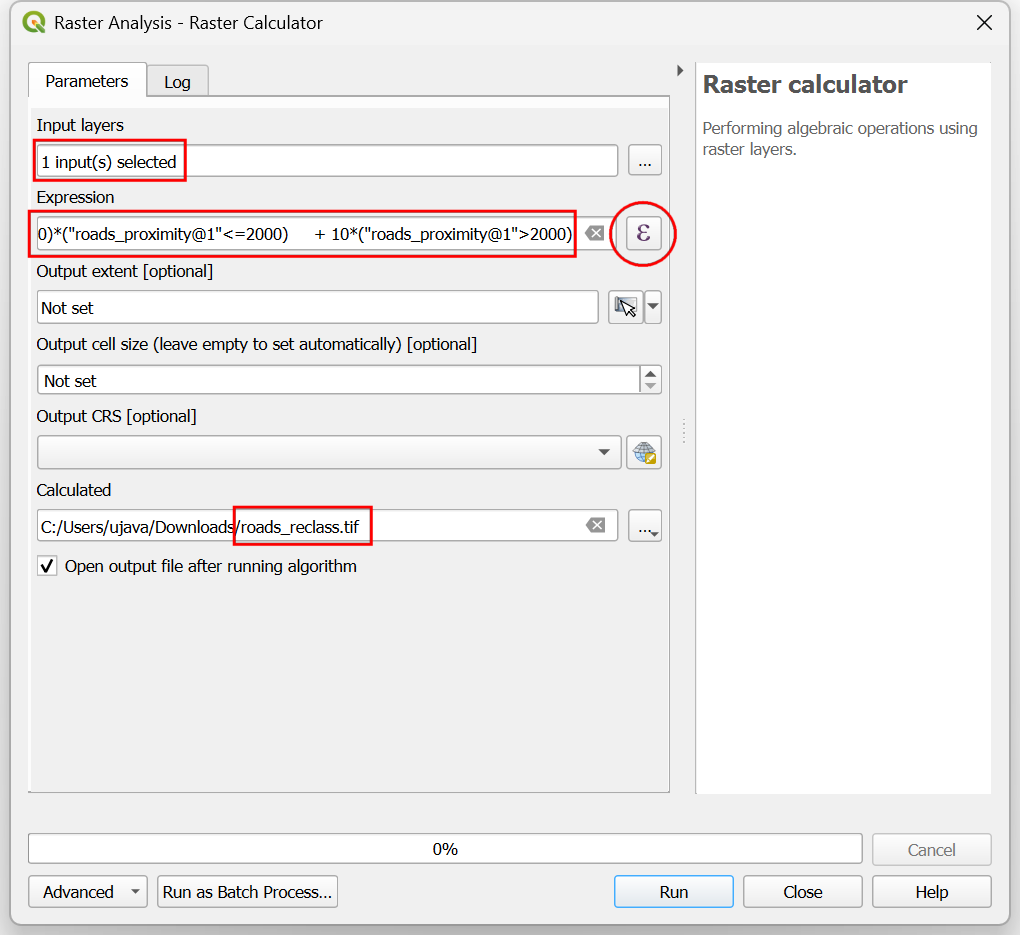The image size is (1020, 935).
Task: Select the Parameters tab
Action: 87,81
